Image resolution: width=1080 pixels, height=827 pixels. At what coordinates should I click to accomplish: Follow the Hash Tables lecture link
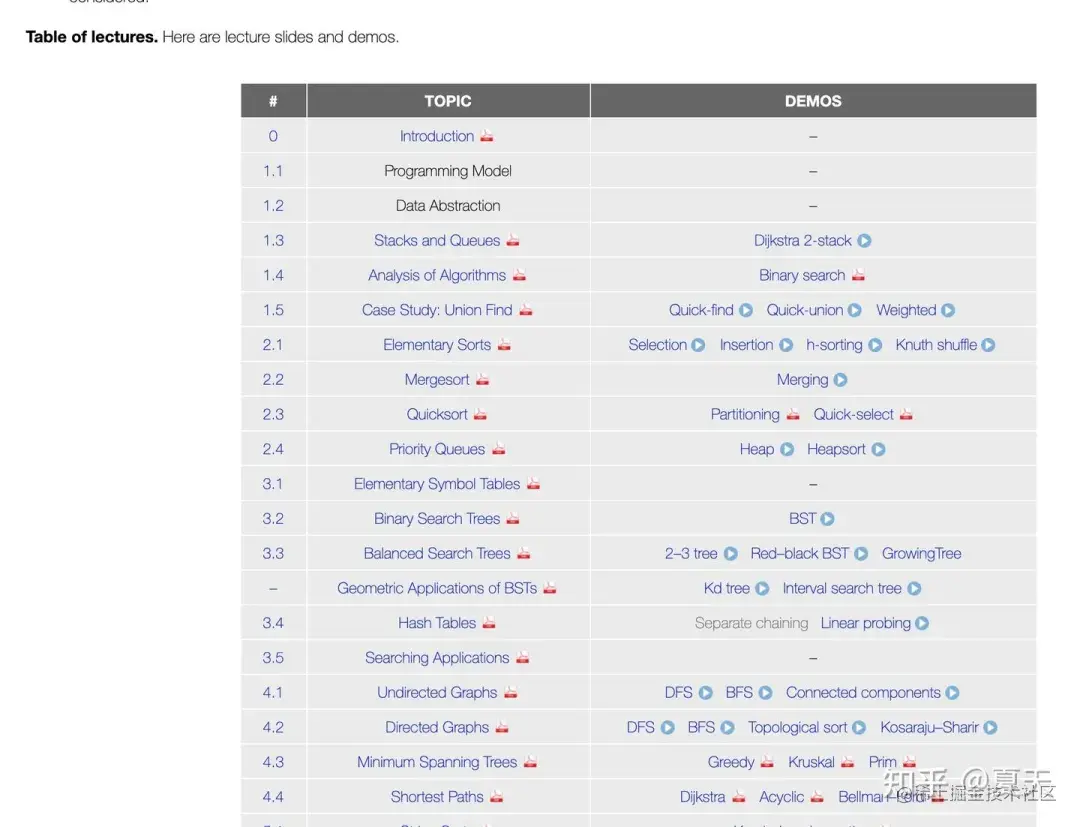tap(437, 622)
